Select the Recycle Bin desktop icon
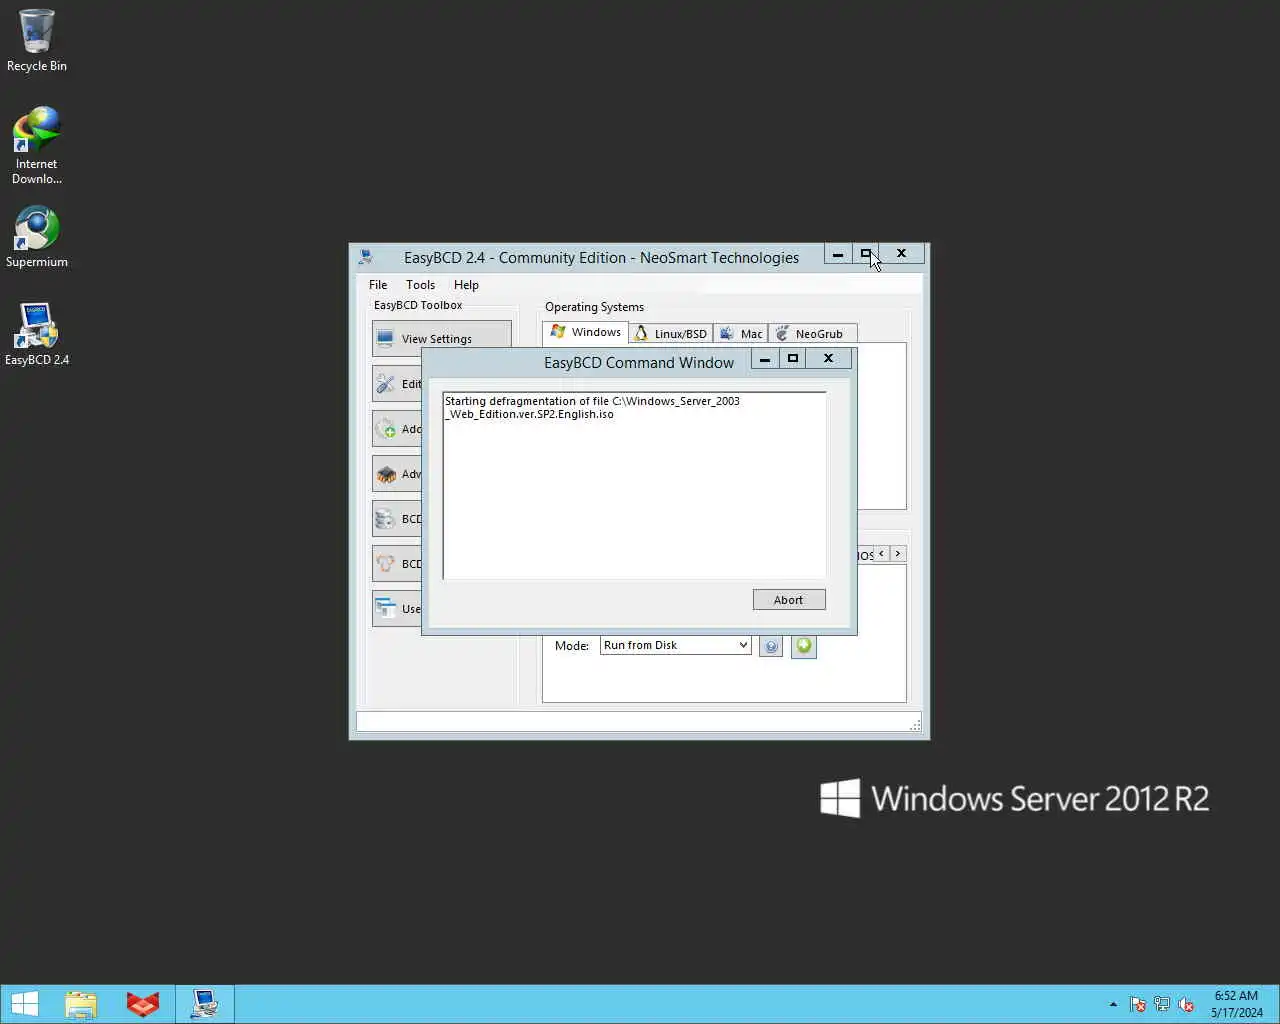The image size is (1280, 1024). coord(37,41)
